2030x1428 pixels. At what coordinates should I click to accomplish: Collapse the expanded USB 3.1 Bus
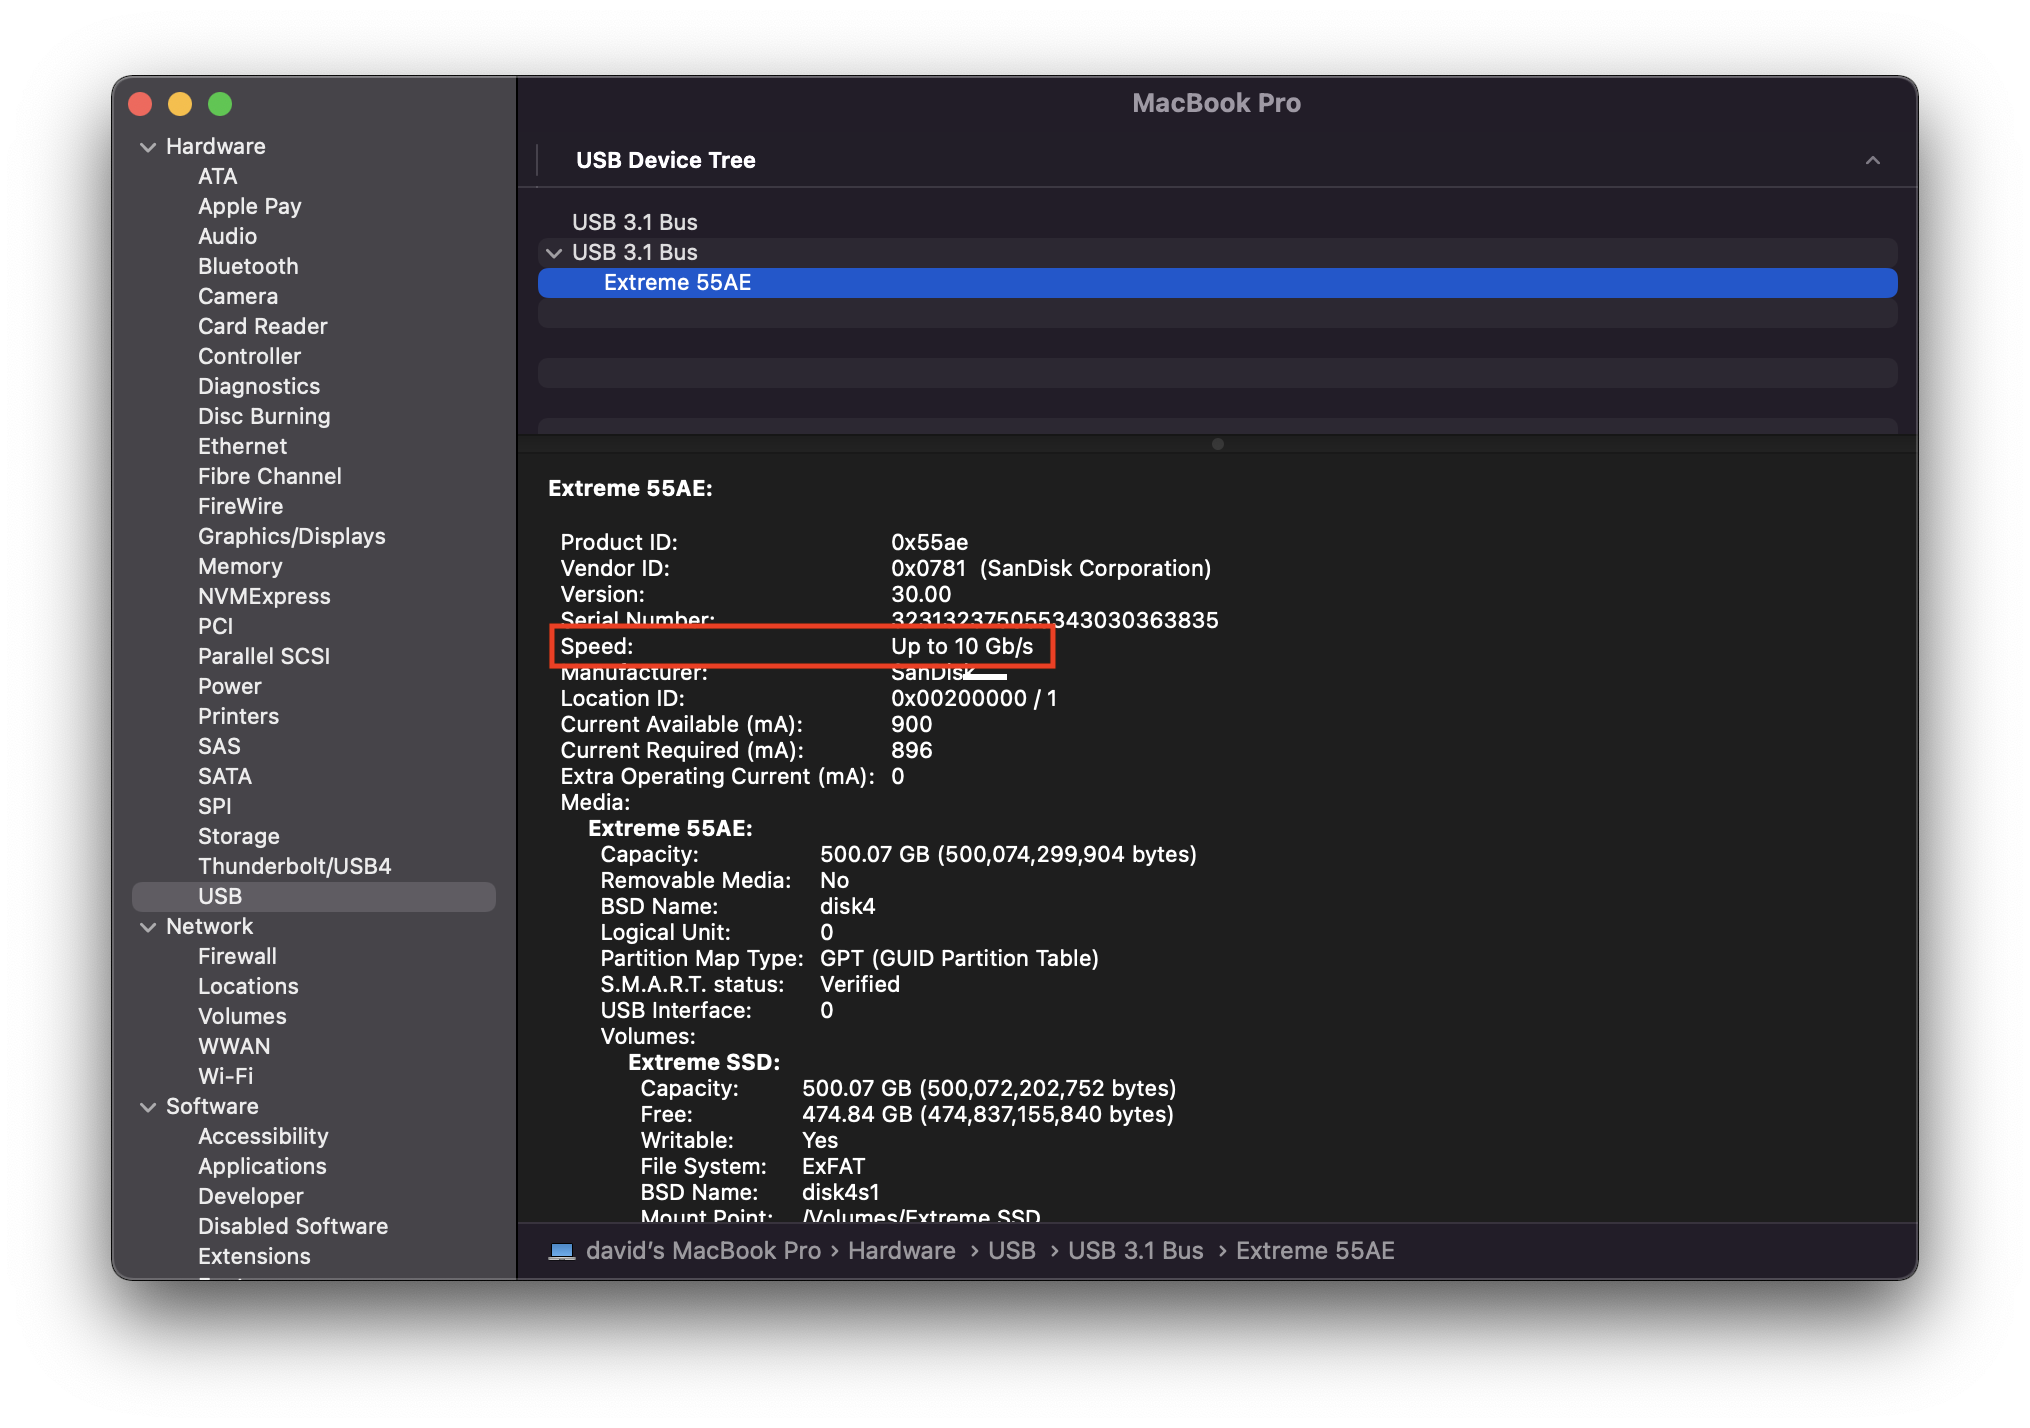pos(554,253)
